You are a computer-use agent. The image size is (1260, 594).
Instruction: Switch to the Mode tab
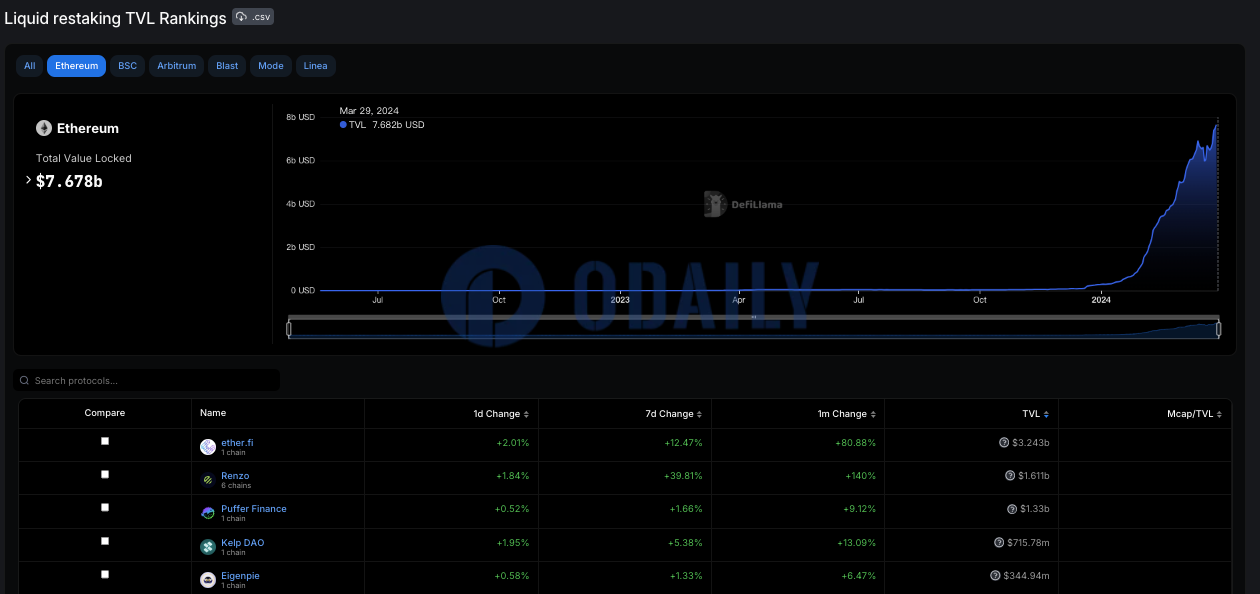click(271, 66)
